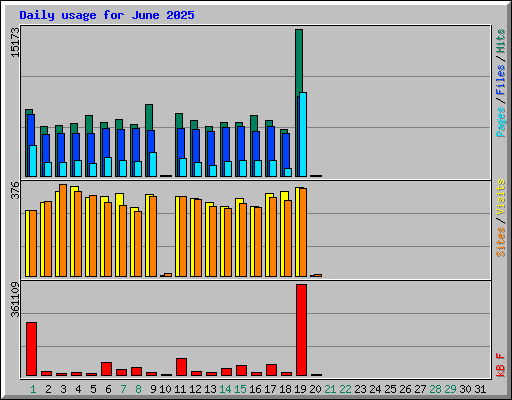Click the cyan Pages bar for day 1
Viewport: 512px width, 400px height.
pos(33,161)
